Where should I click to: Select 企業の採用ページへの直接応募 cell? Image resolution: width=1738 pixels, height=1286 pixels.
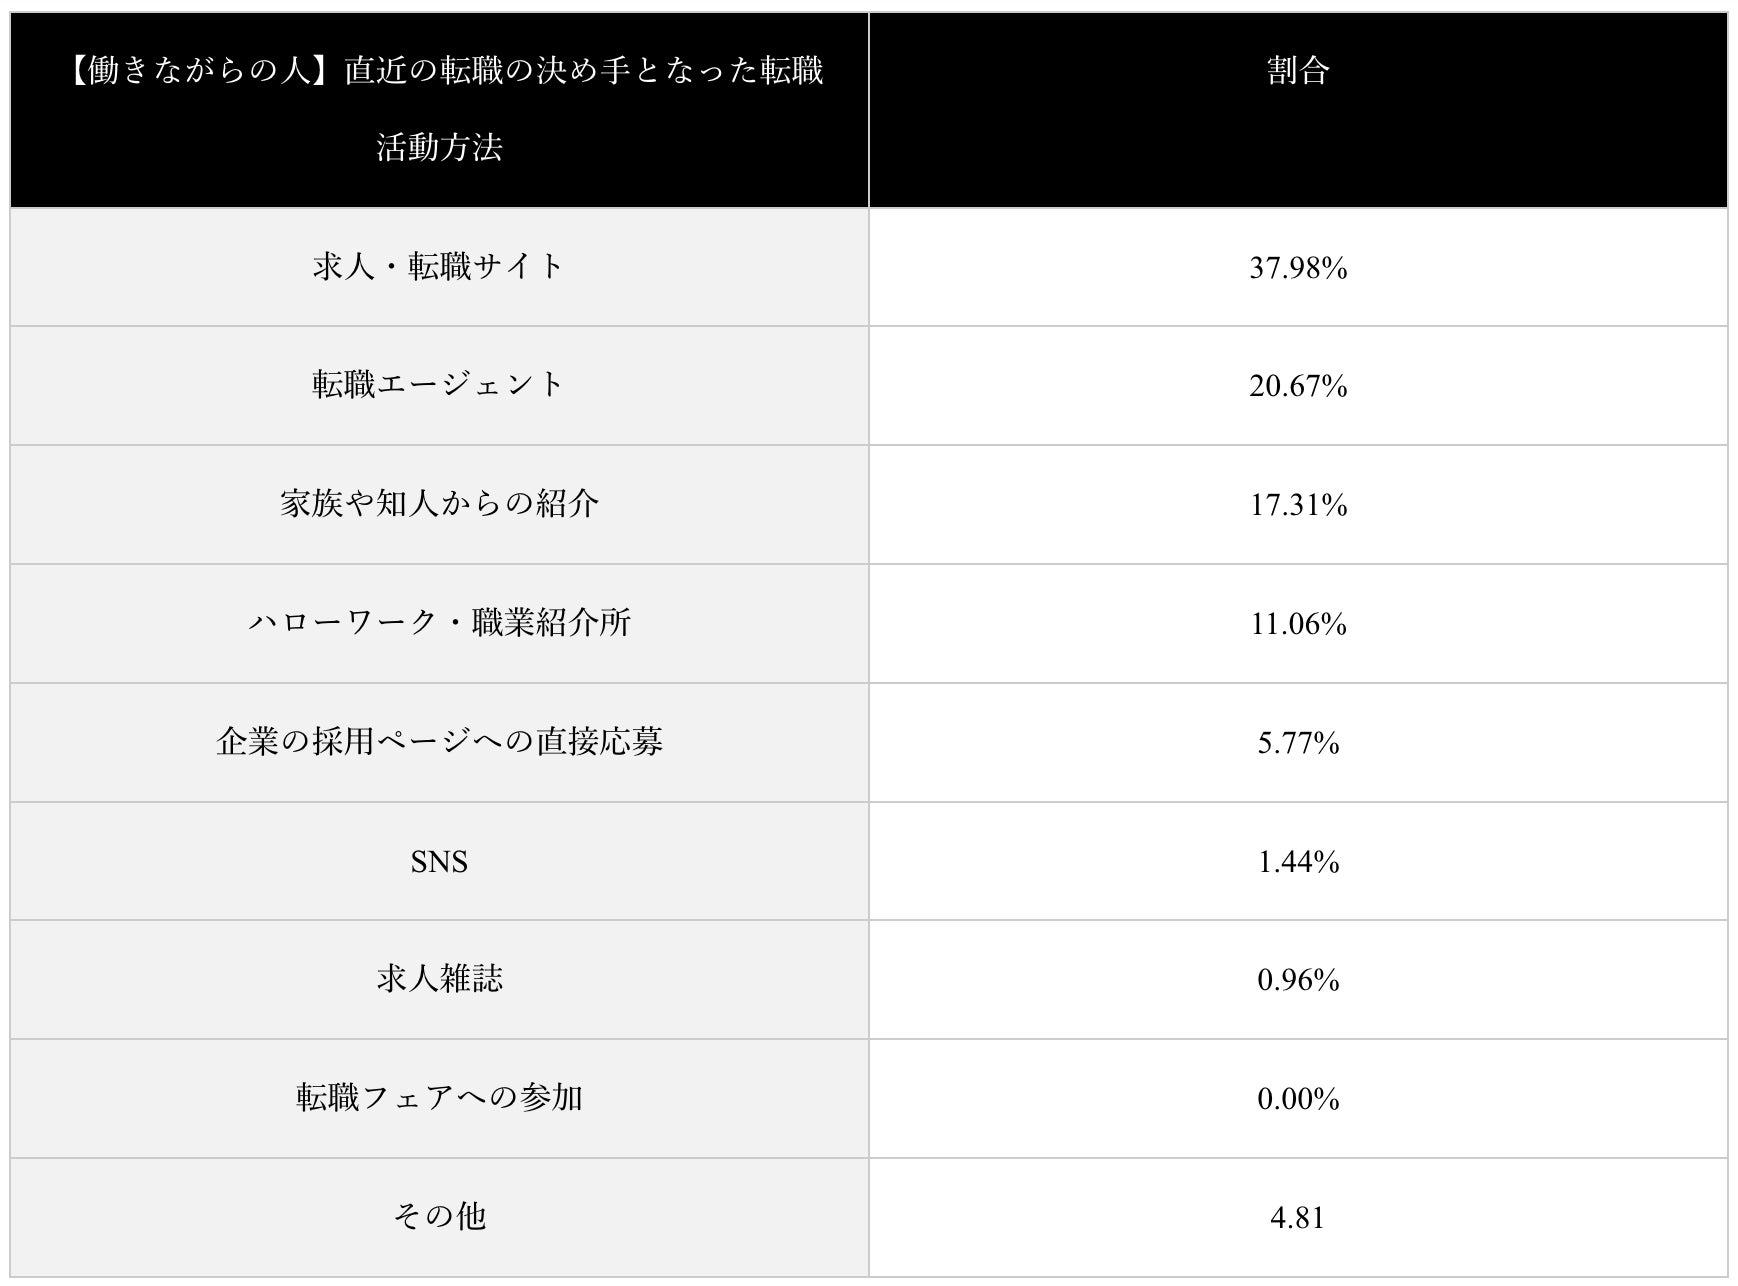pos(439,742)
